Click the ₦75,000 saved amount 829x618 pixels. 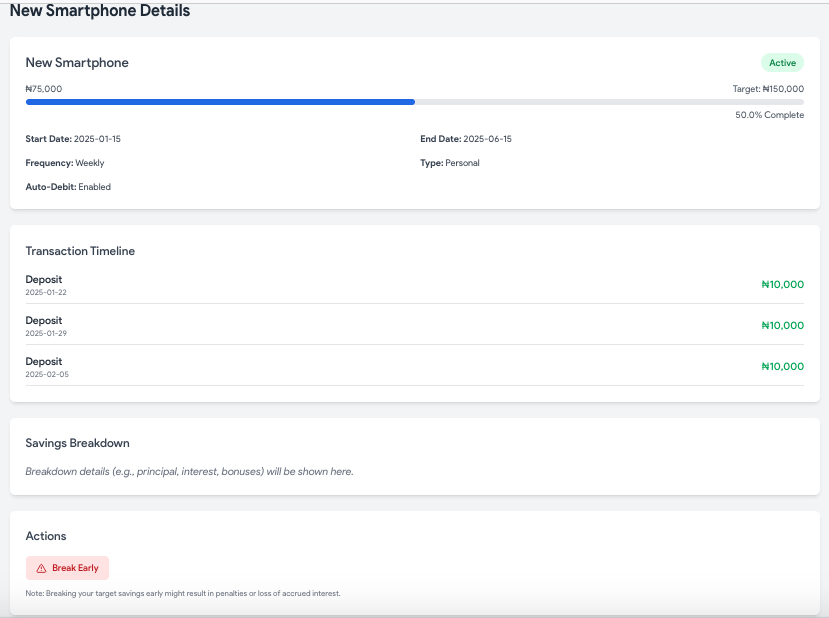click(x=44, y=89)
